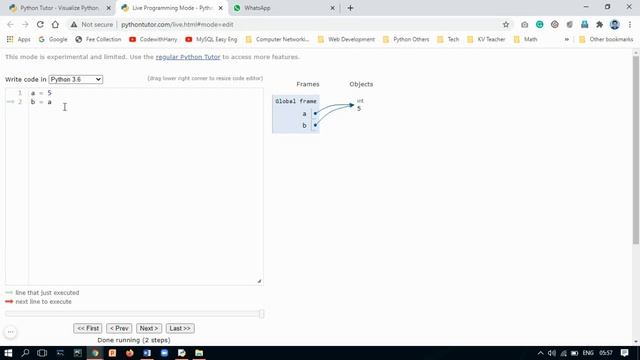Open the Computer Networking bookmarks folder
640x360 pixels.
coord(277,39)
